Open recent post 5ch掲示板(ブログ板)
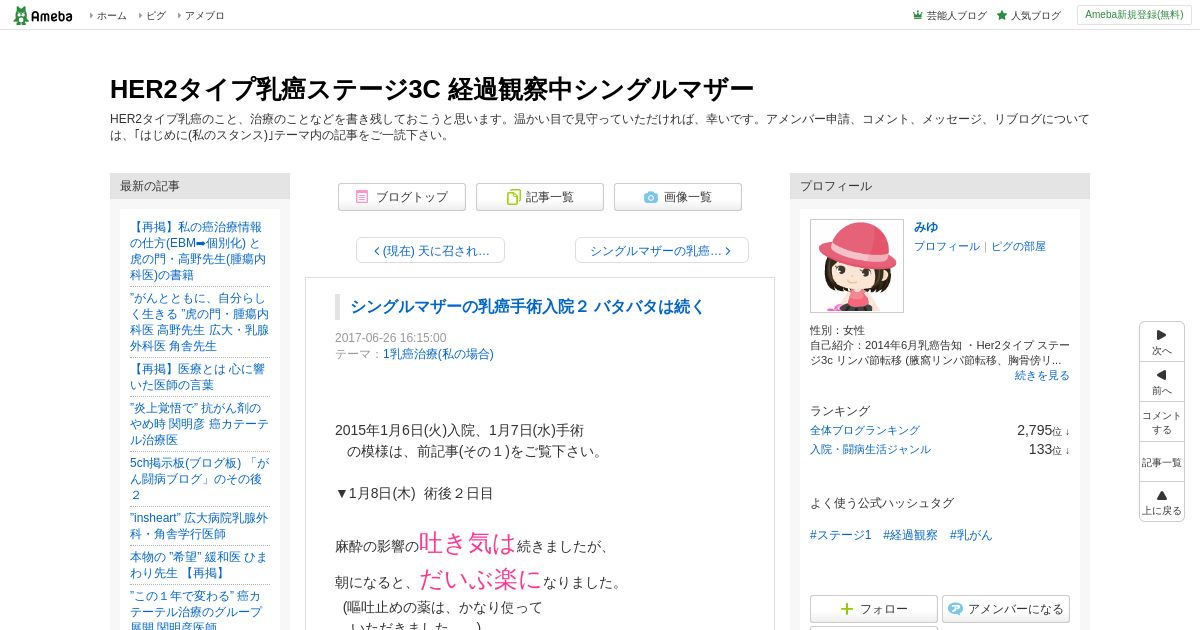 click(x=199, y=479)
